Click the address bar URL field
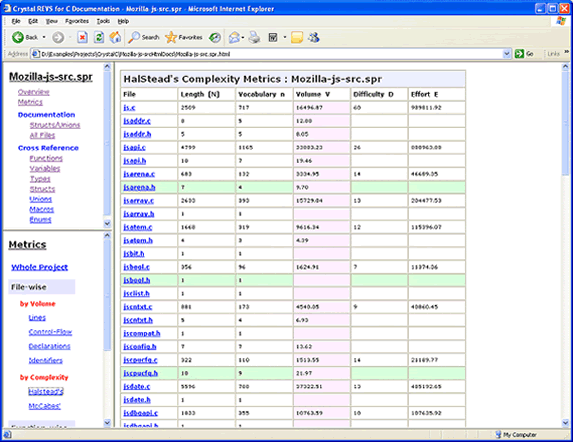573x442 pixels. 270,54
